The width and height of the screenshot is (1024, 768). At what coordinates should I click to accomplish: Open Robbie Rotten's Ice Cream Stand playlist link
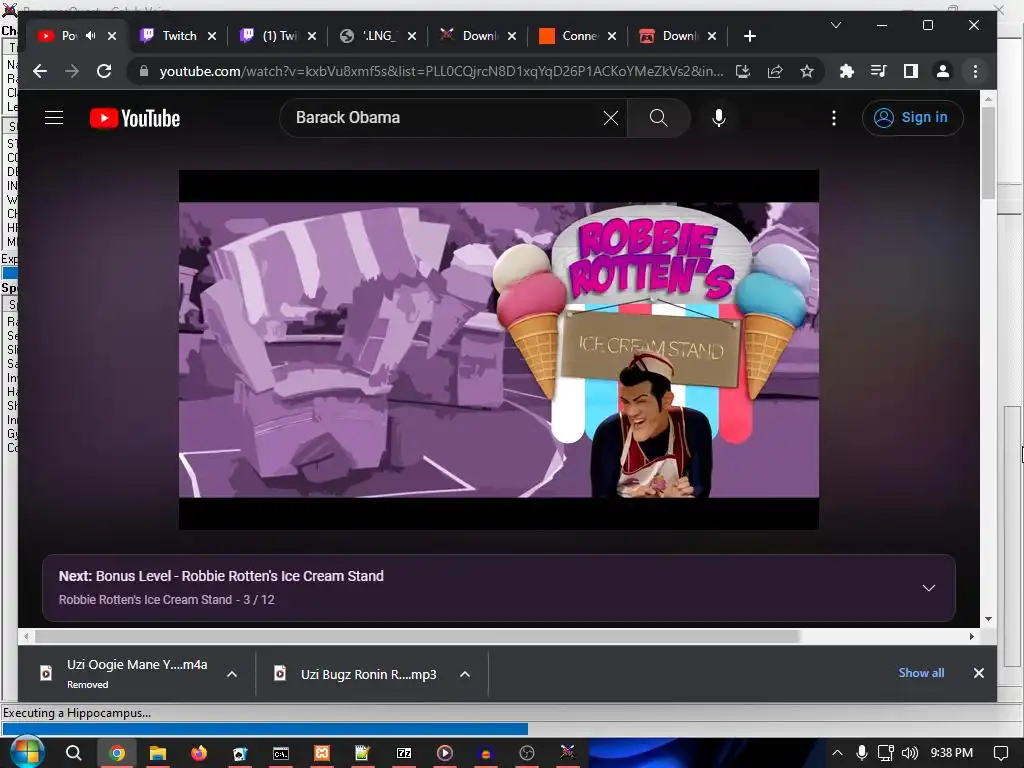coord(145,600)
